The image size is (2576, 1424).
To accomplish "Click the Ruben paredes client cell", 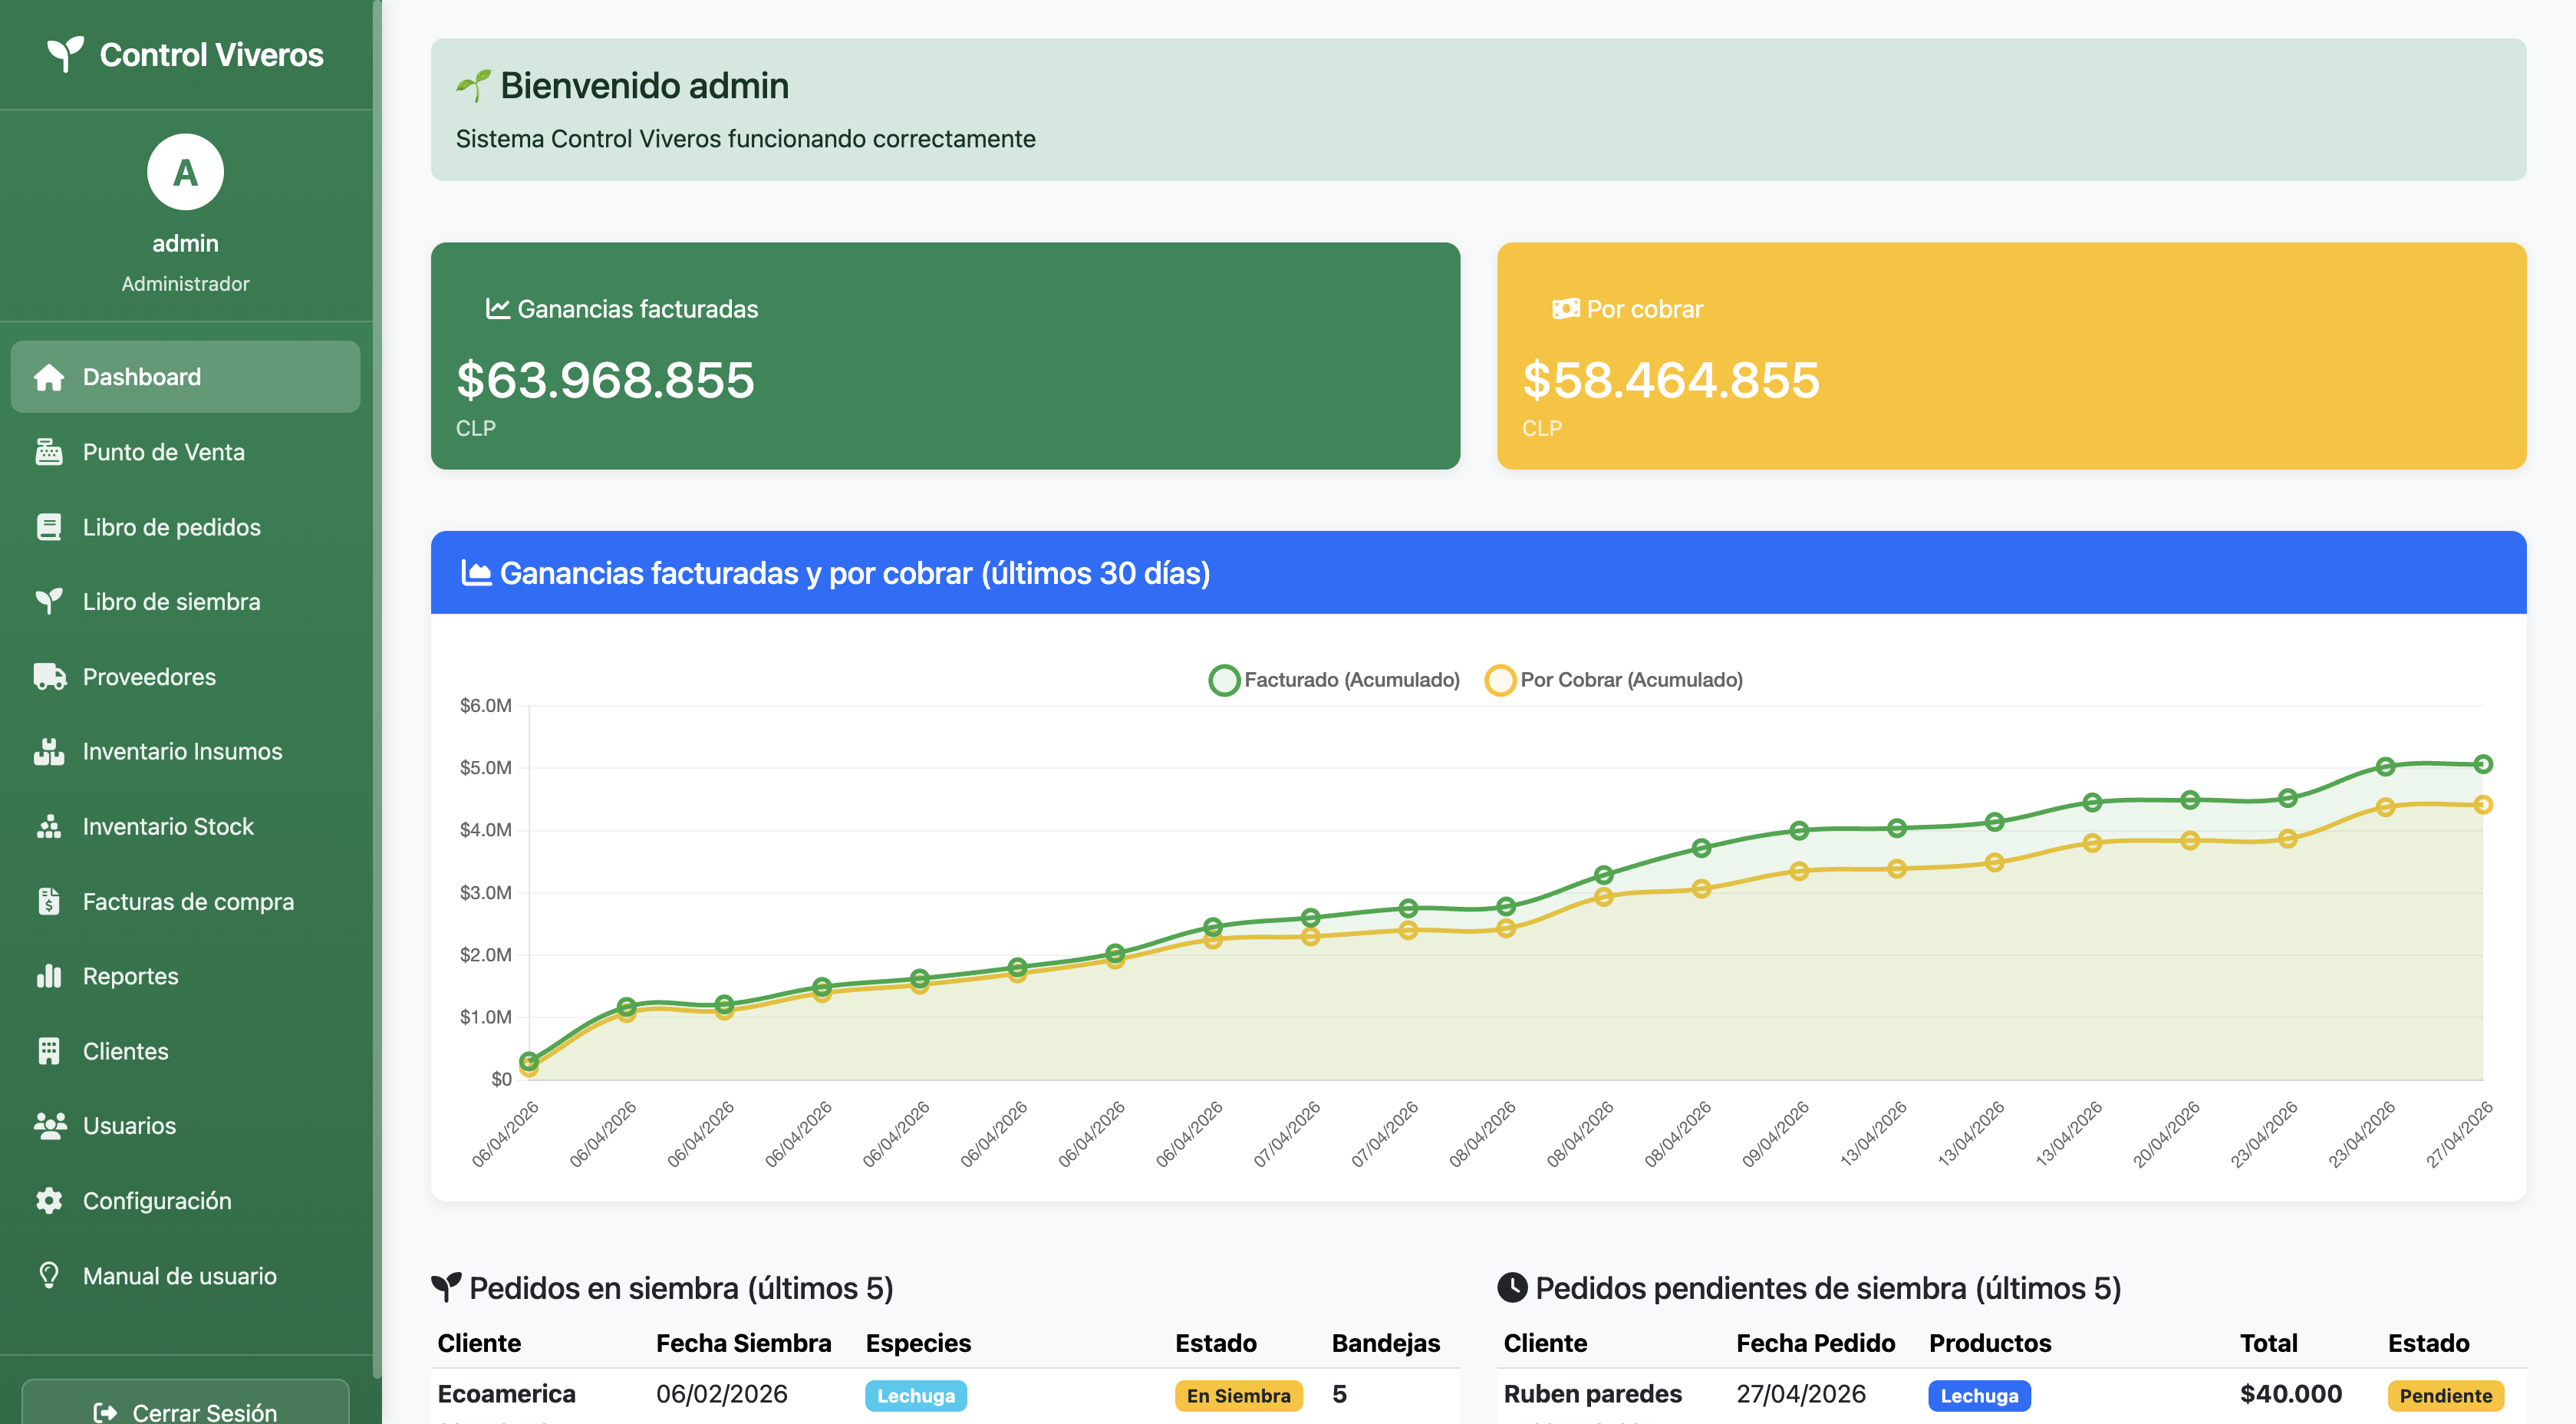I will pos(1593,1394).
